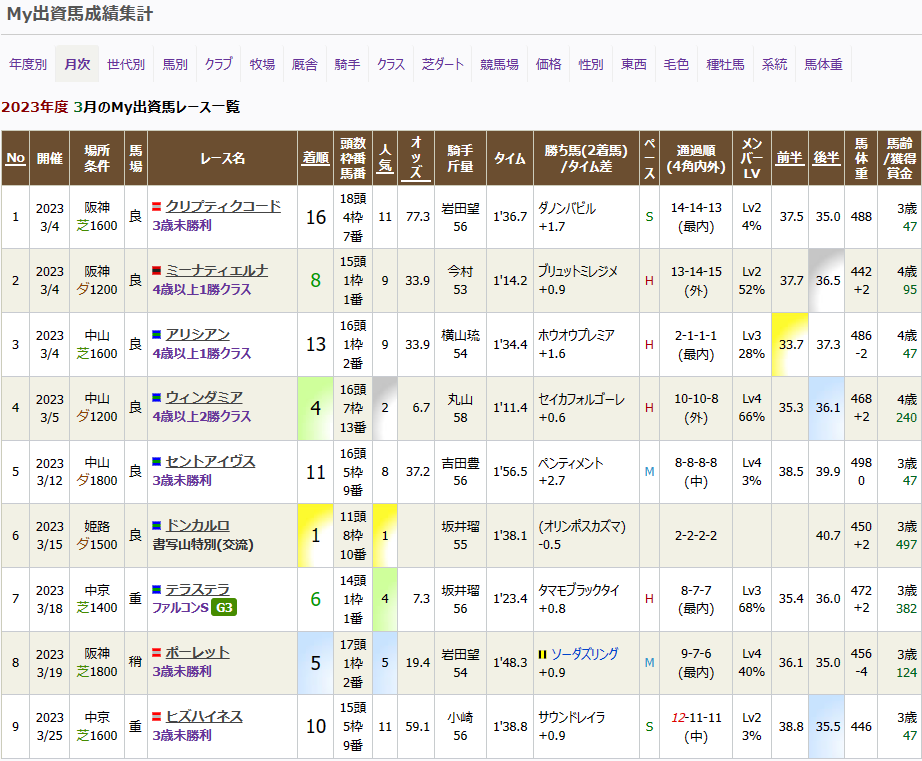Click the silk icon beside ウィンダミア
The height and width of the screenshot is (761, 922).
click(156, 398)
